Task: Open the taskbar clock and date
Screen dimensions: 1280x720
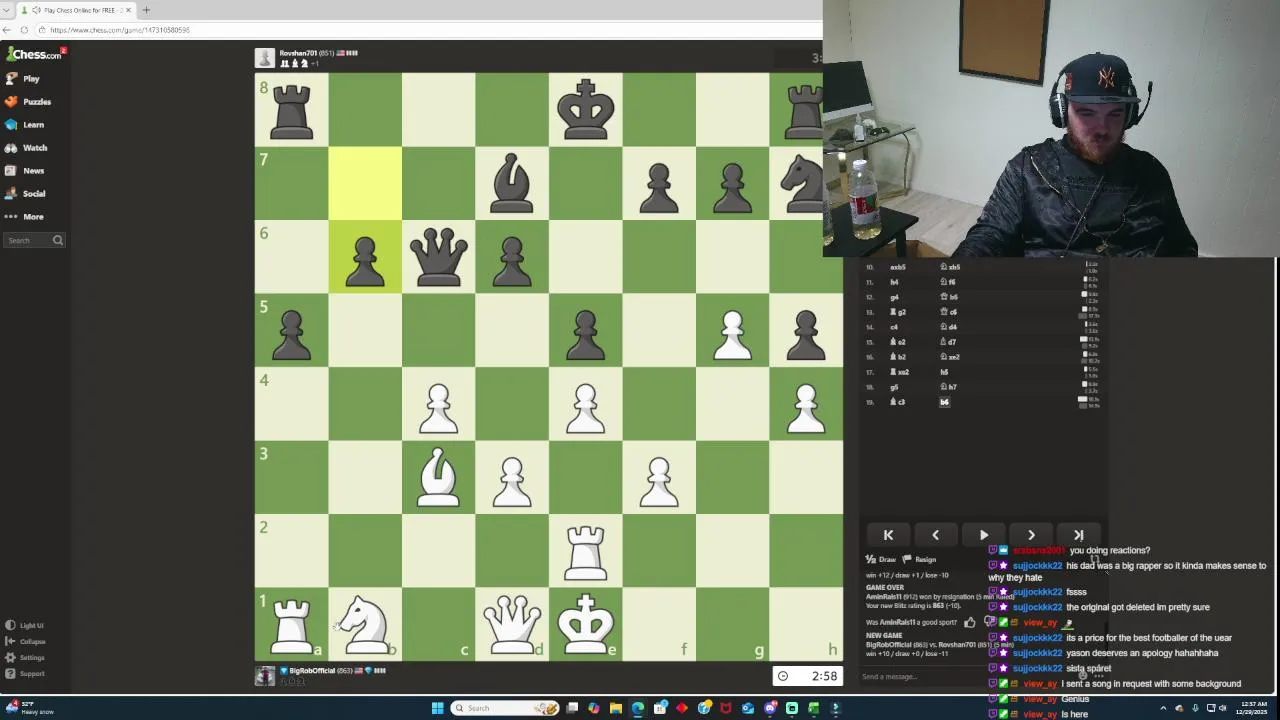Action: [1253, 708]
